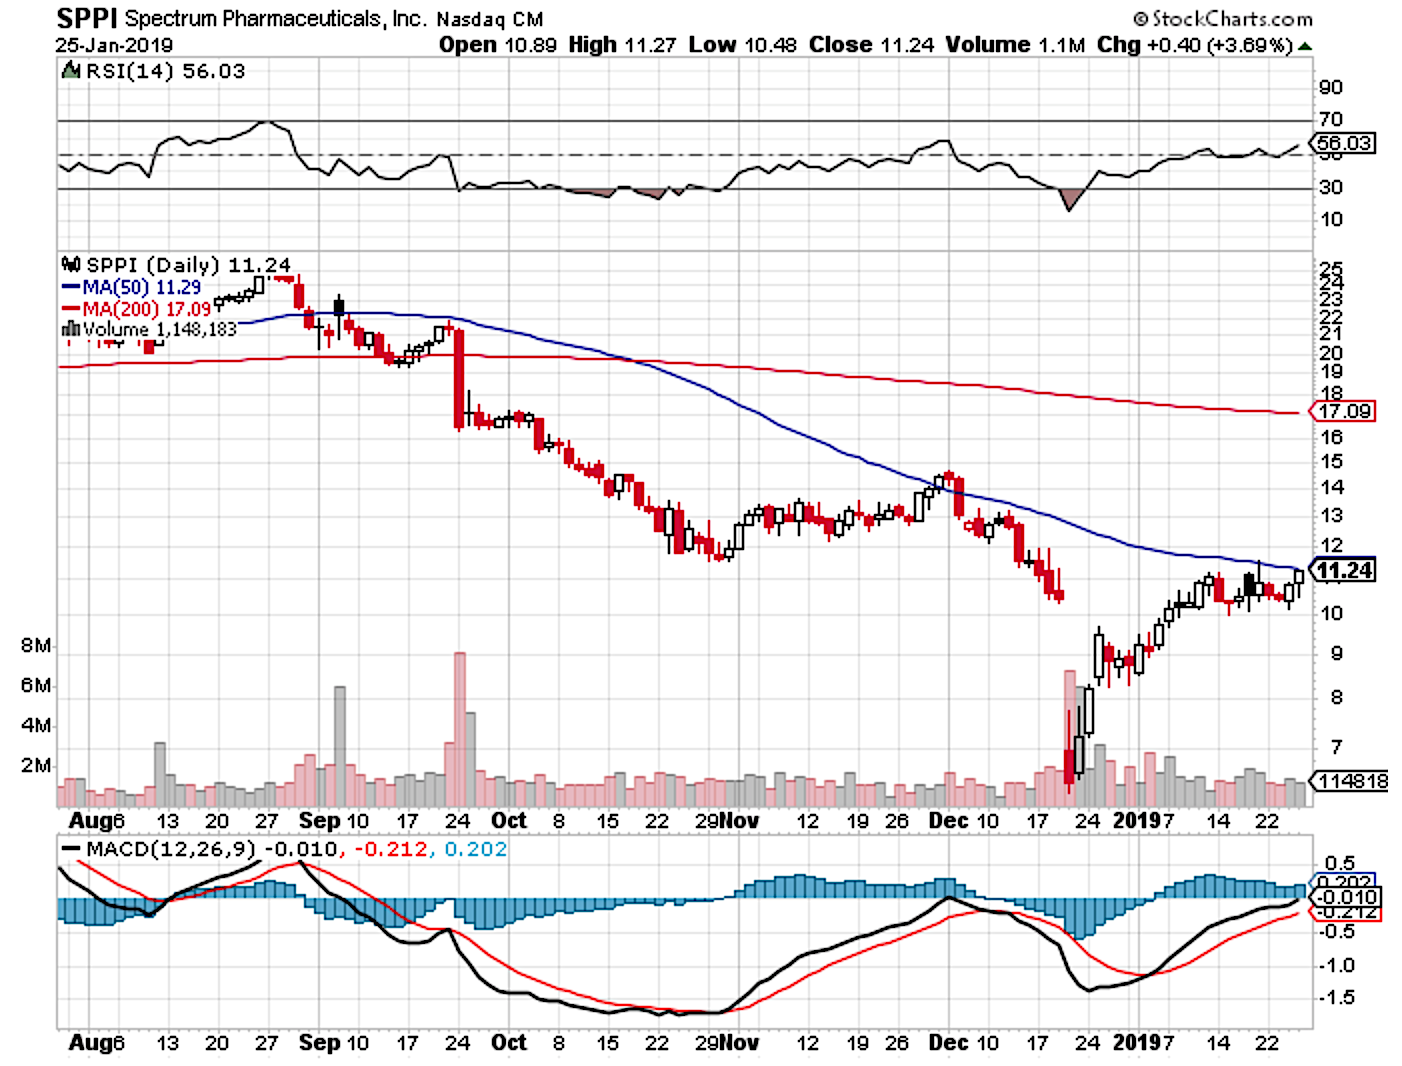
Task: Click the MA(50) 11.29 legend text
Action: click(141, 287)
